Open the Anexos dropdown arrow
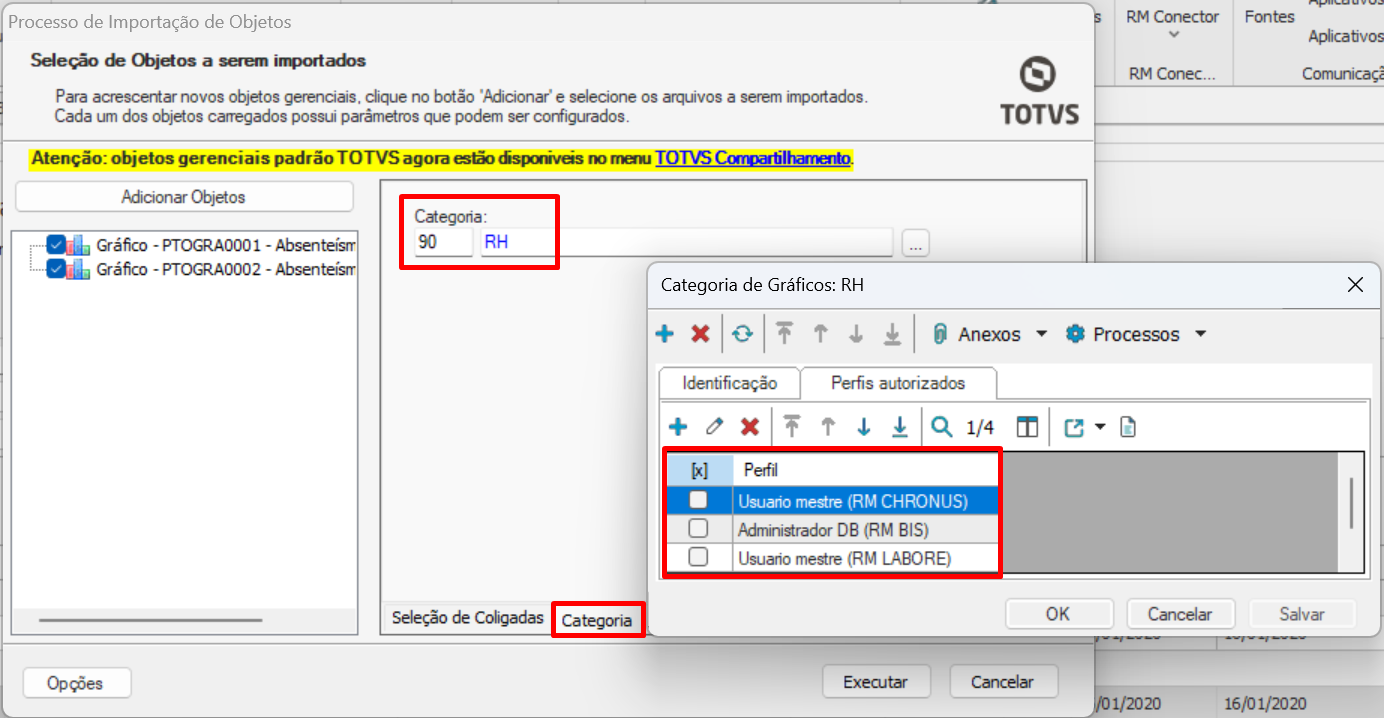This screenshot has width=1384, height=718. point(1041,334)
